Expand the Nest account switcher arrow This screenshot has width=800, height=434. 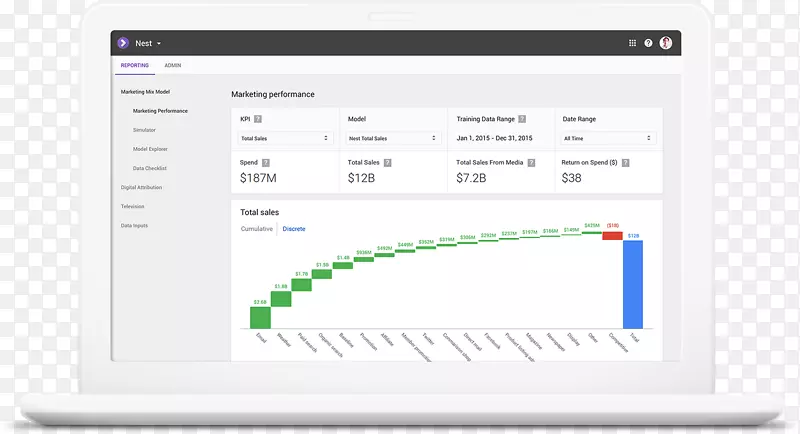[x=159, y=44]
